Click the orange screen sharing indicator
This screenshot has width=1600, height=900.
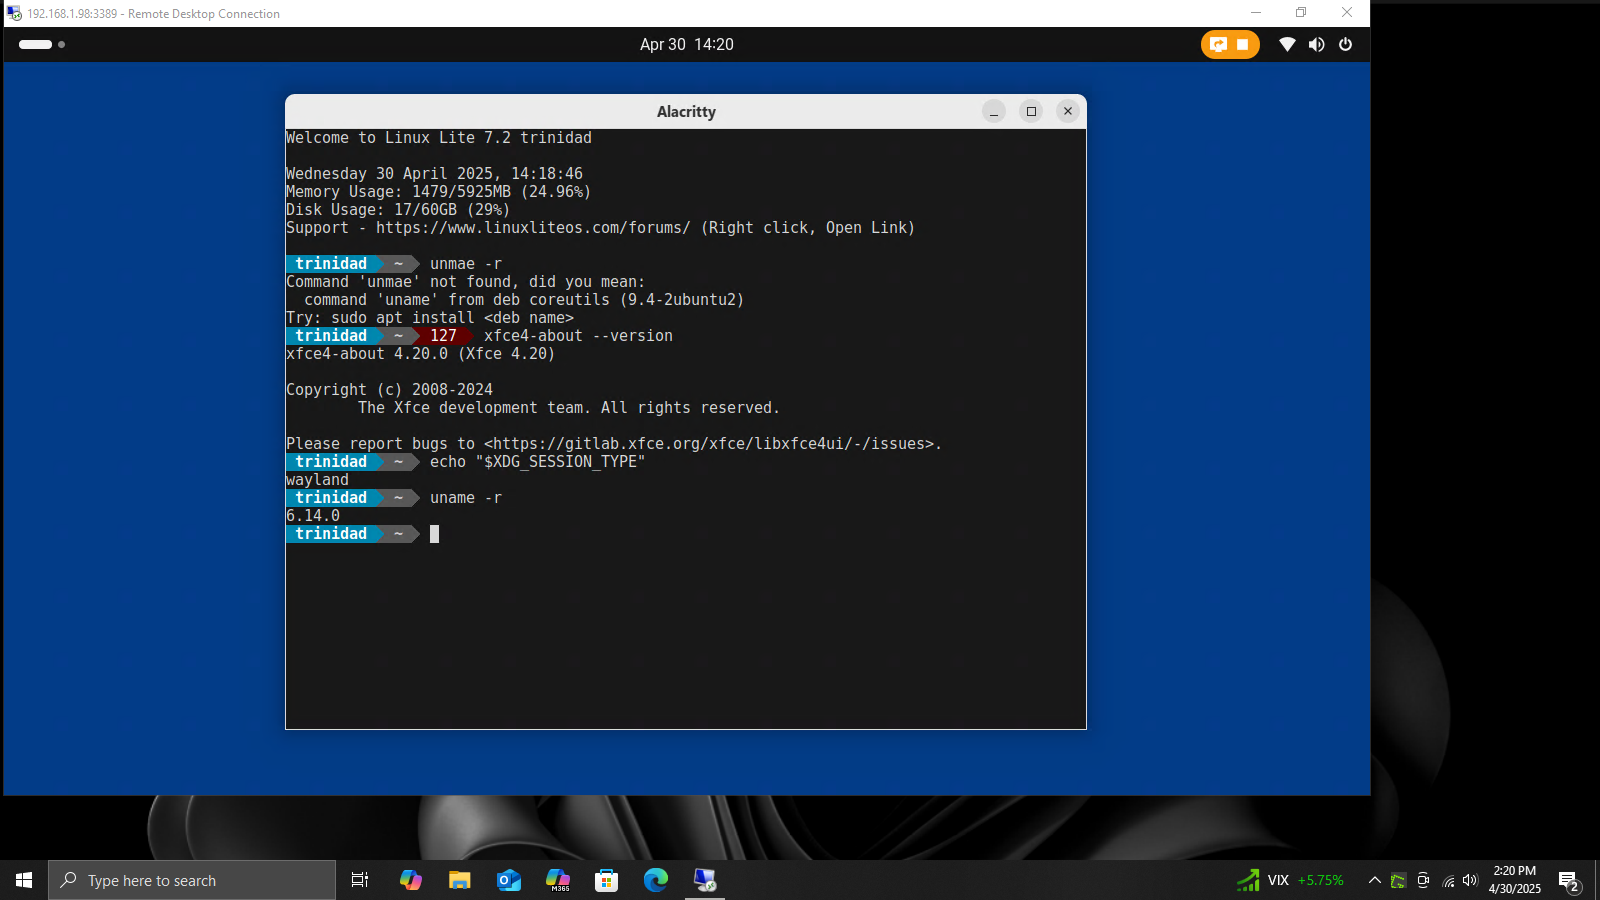[x=1218, y=44]
